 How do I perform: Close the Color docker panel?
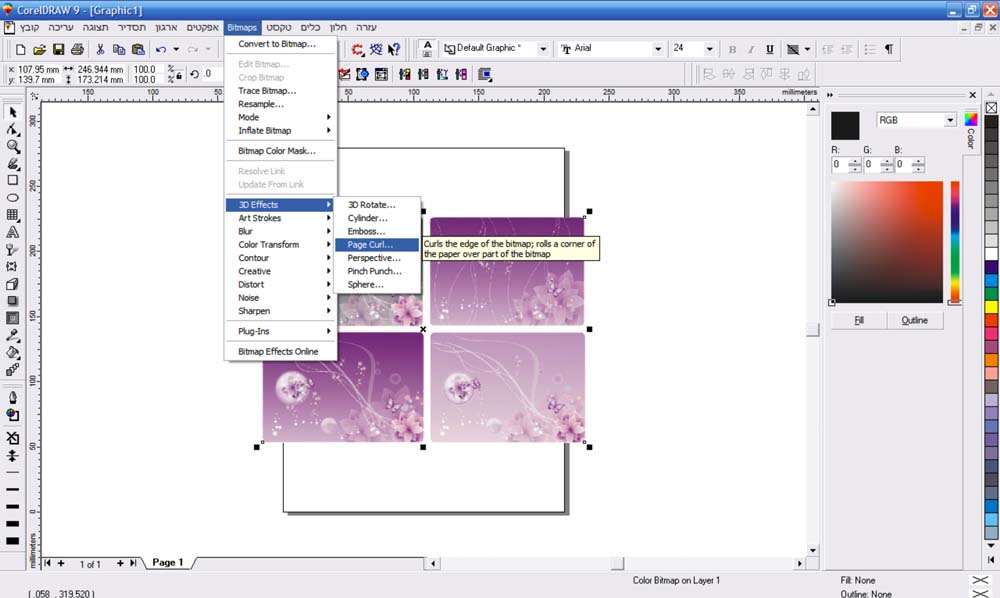click(x=973, y=95)
